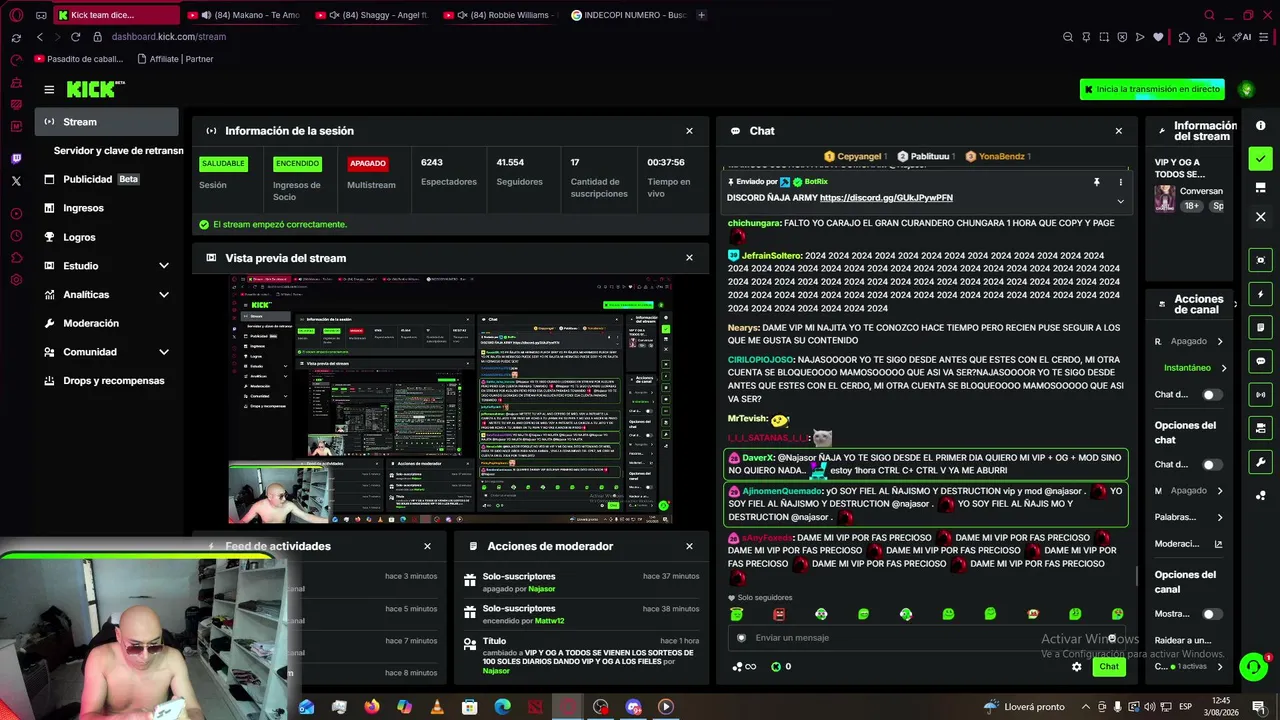The width and height of the screenshot is (1280, 720).
Task: Open the X icon in Opera sidebar
Action: pyautogui.click(x=16, y=181)
